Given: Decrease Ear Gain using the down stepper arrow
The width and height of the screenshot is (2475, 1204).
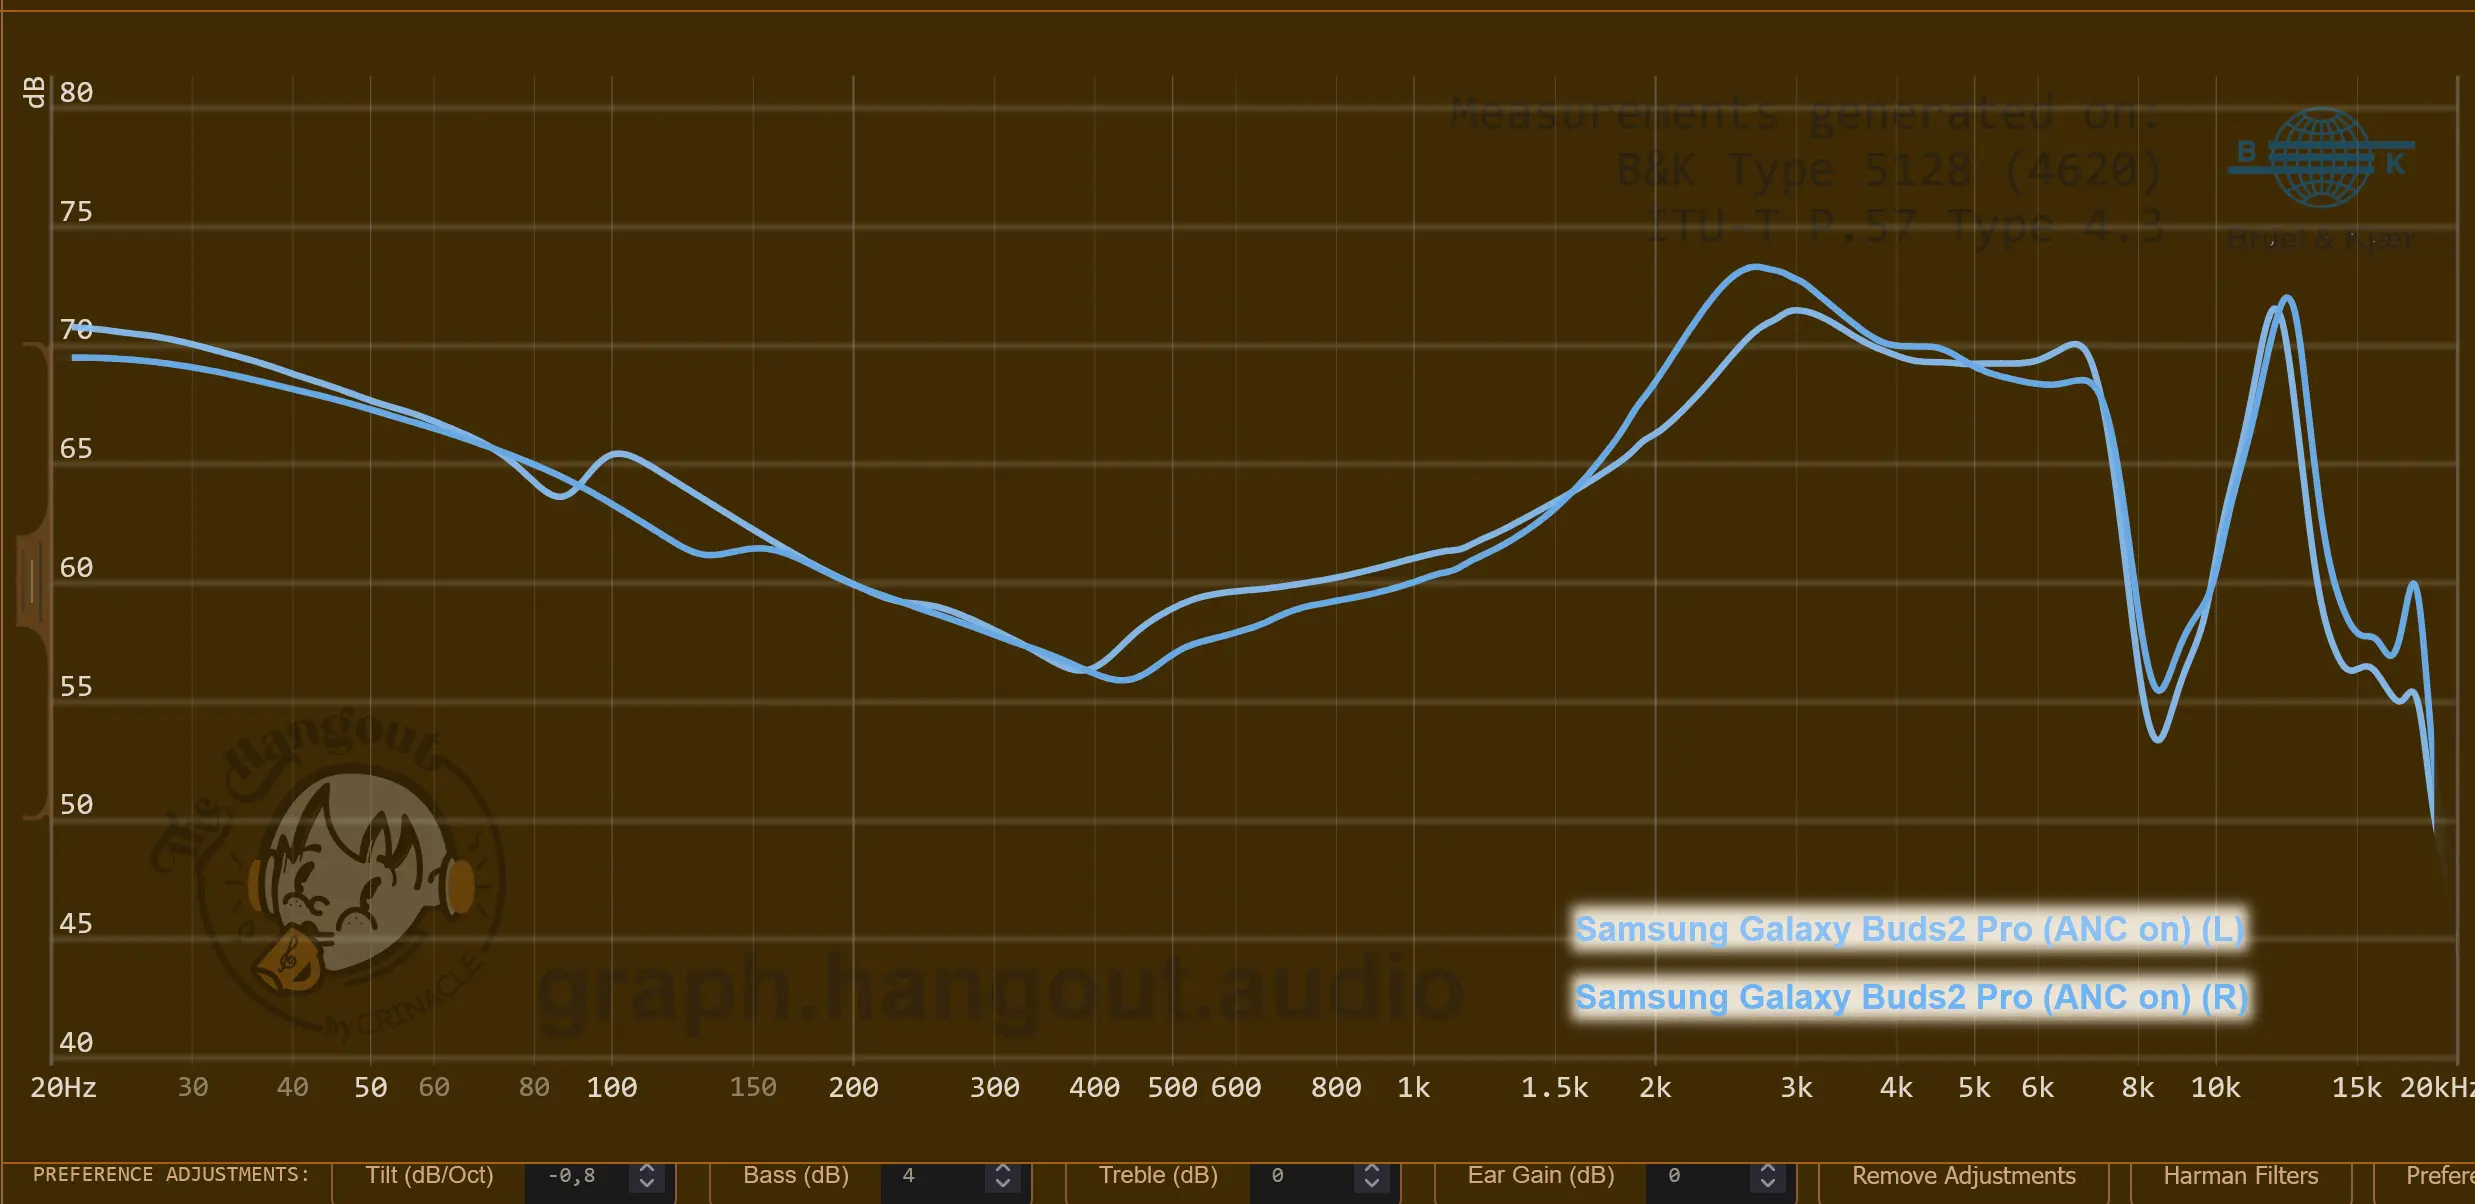Looking at the screenshot, I should [x=1768, y=1185].
